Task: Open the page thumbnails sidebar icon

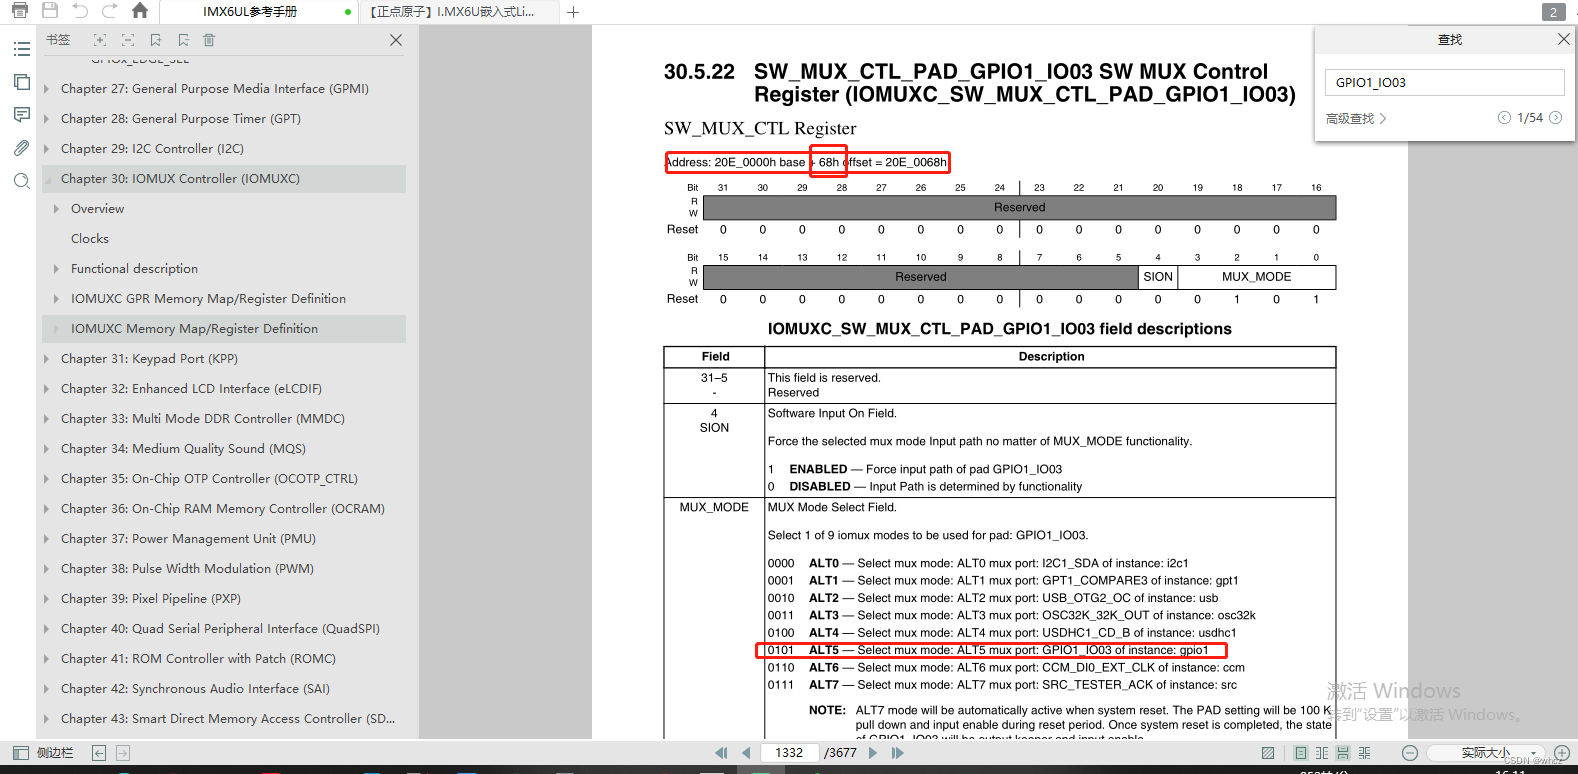Action: coord(21,82)
